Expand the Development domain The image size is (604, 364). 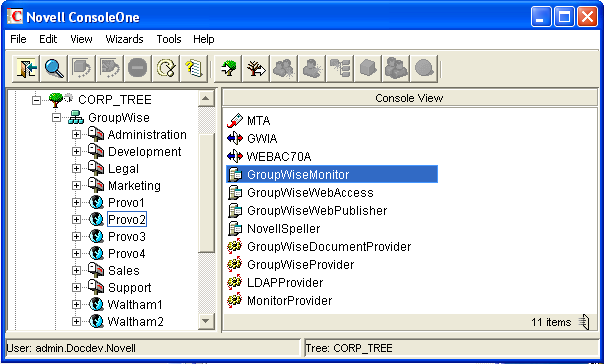point(76,151)
